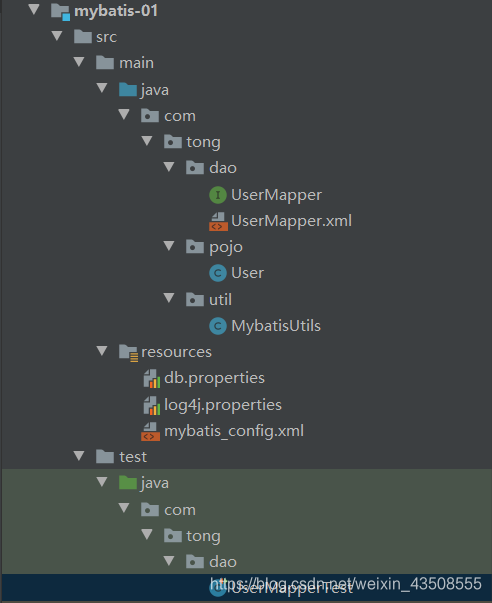Click the User class icon

coord(218,273)
